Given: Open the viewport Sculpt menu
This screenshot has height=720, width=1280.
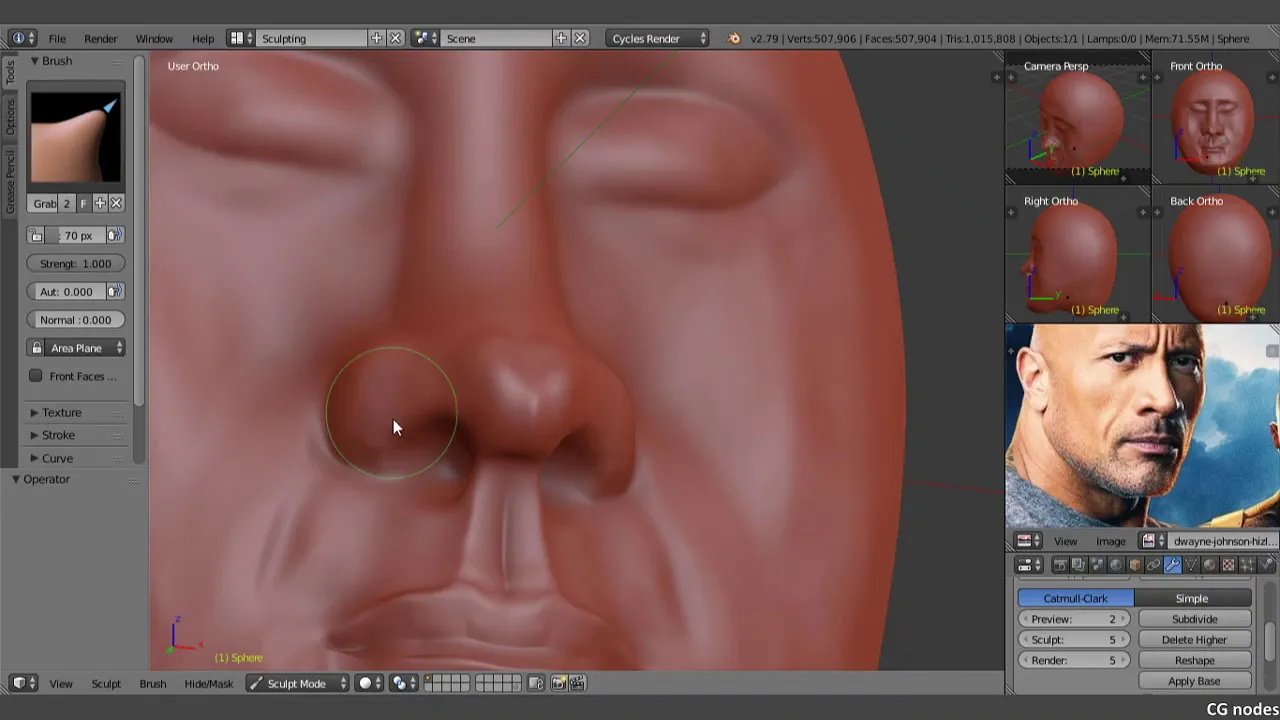Looking at the screenshot, I should tap(106, 683).
